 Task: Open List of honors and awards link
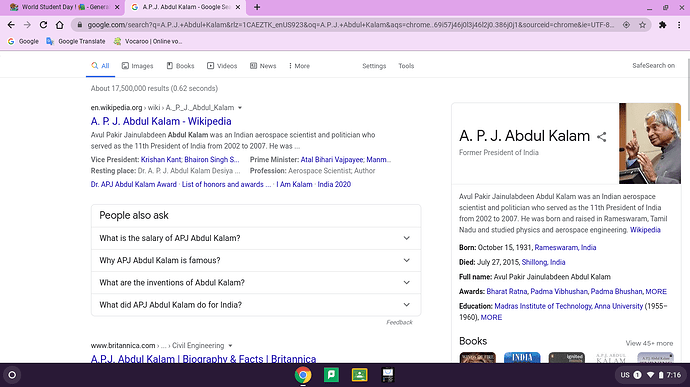[x=226, y=184]
